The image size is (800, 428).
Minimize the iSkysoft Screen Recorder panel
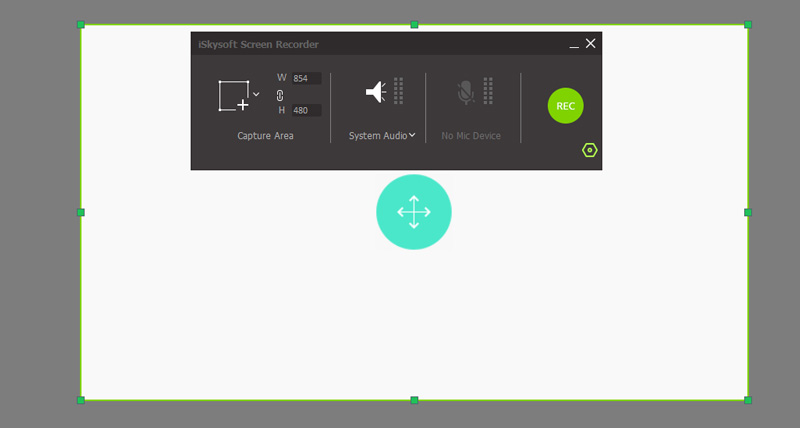coord(574,44)
